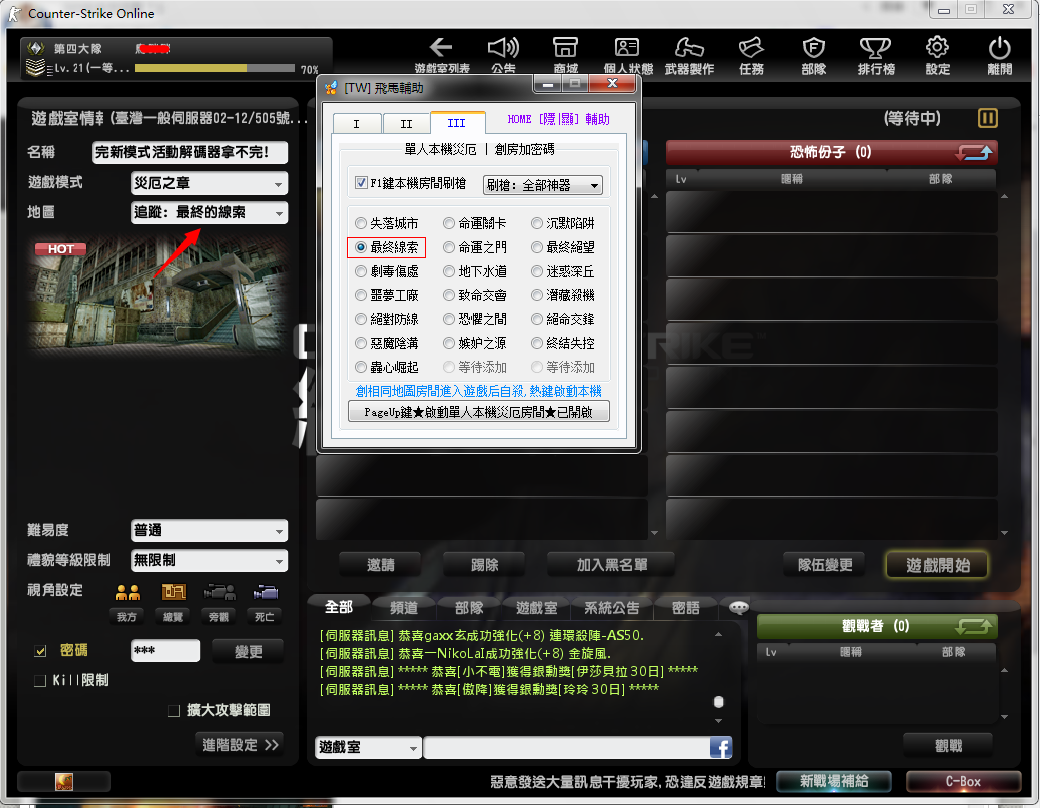Open the 刷槍 全部神器 dropdown
This screenshot has width=1040, height=808.
542,185
